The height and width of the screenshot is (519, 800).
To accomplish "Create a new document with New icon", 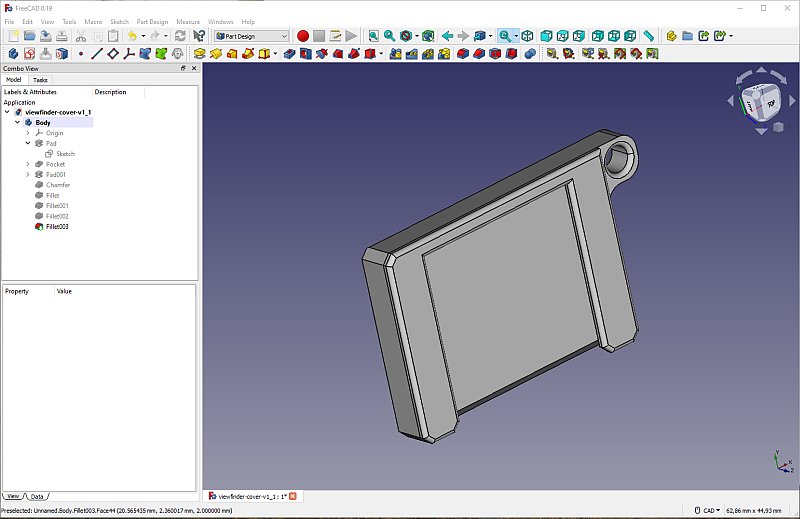I will click(14, 36).
